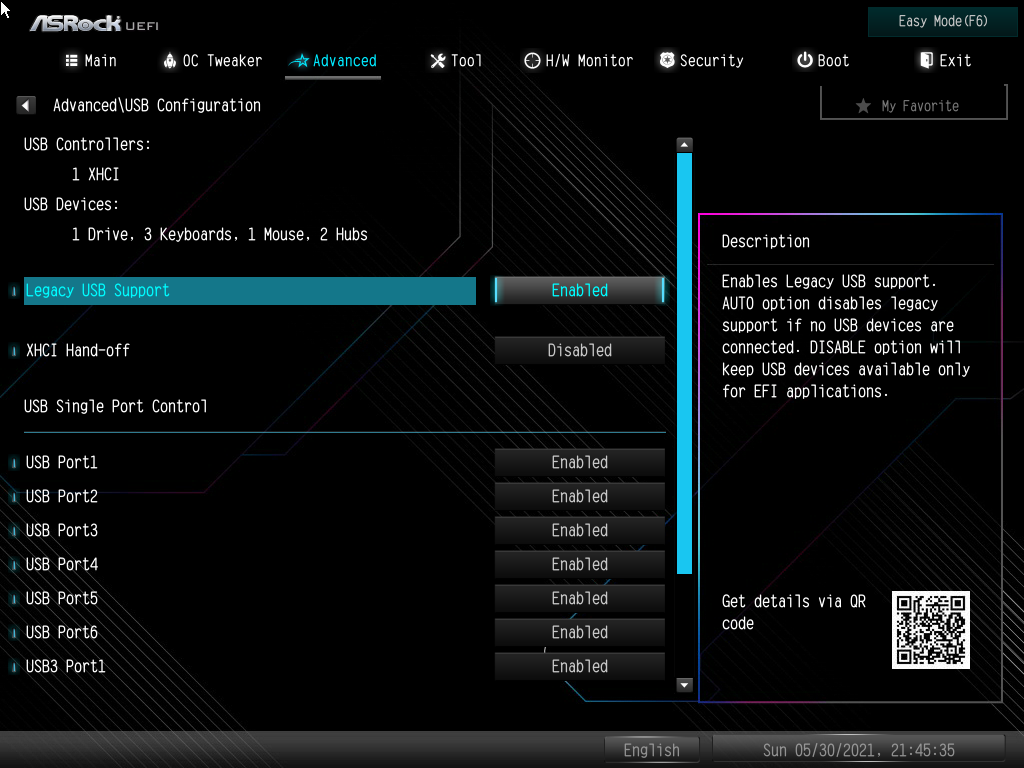Click the Tool wrench icon
Image resolution: width=1024 pixels, height=768 pixels.
[437, 61]
